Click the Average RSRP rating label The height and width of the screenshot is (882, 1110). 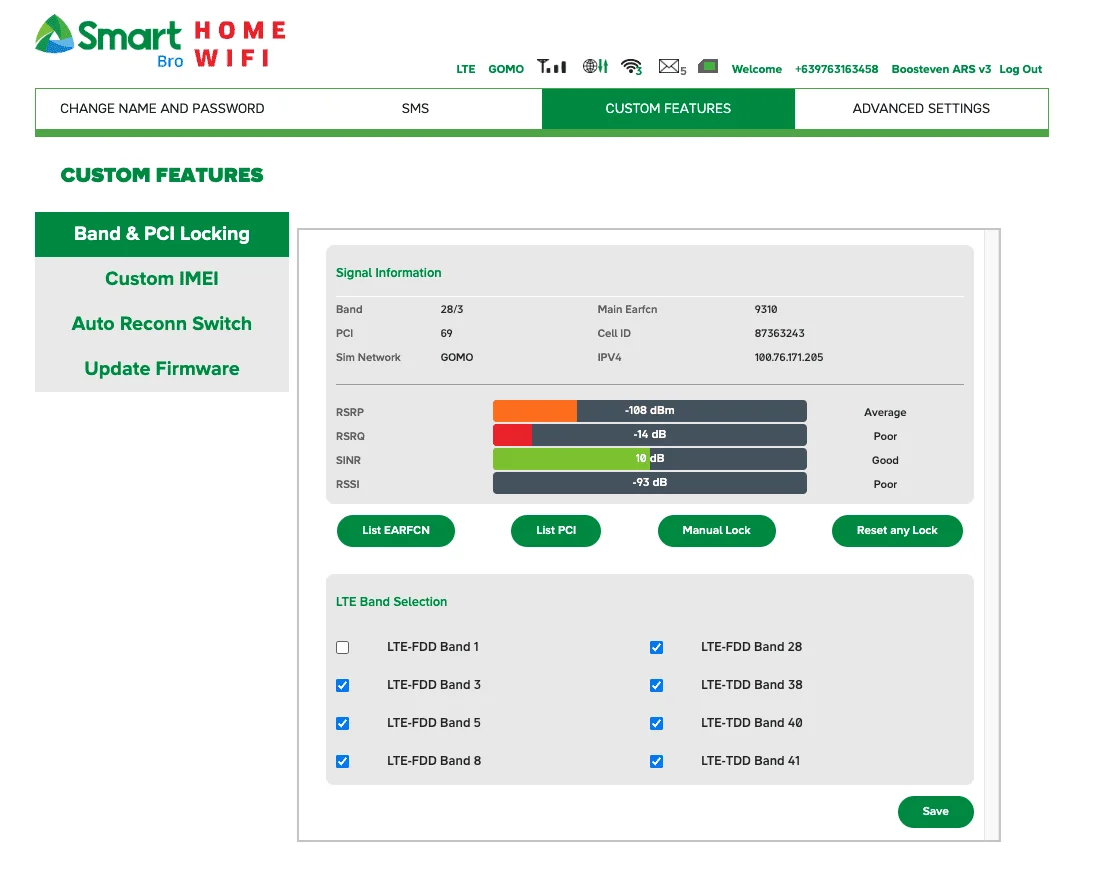pos(885,413)
